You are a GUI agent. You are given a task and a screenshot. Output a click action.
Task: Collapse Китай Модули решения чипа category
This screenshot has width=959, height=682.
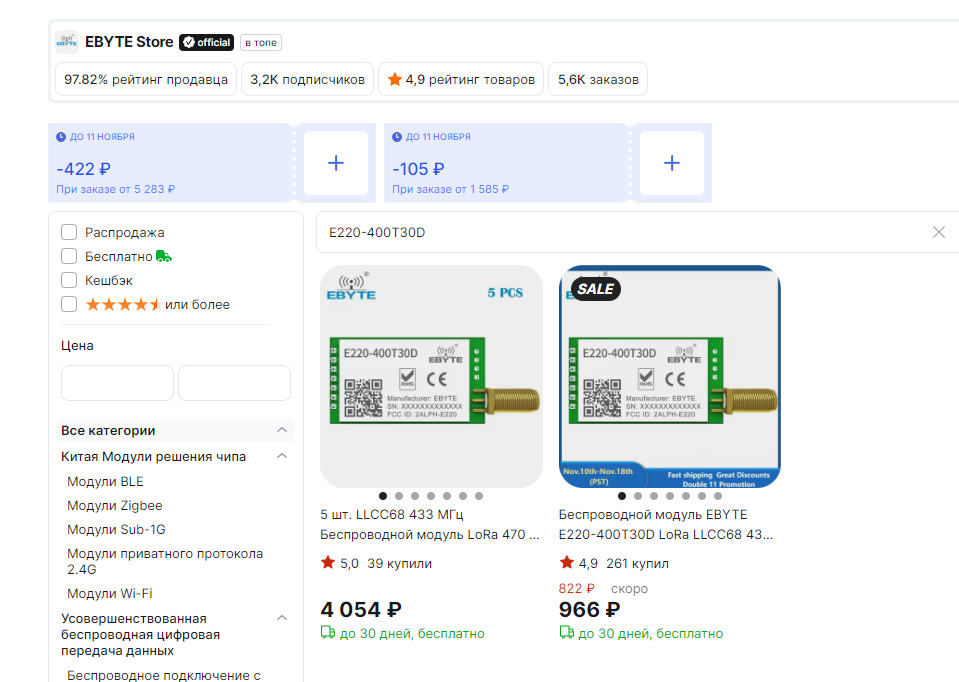(x=282, y=456)
